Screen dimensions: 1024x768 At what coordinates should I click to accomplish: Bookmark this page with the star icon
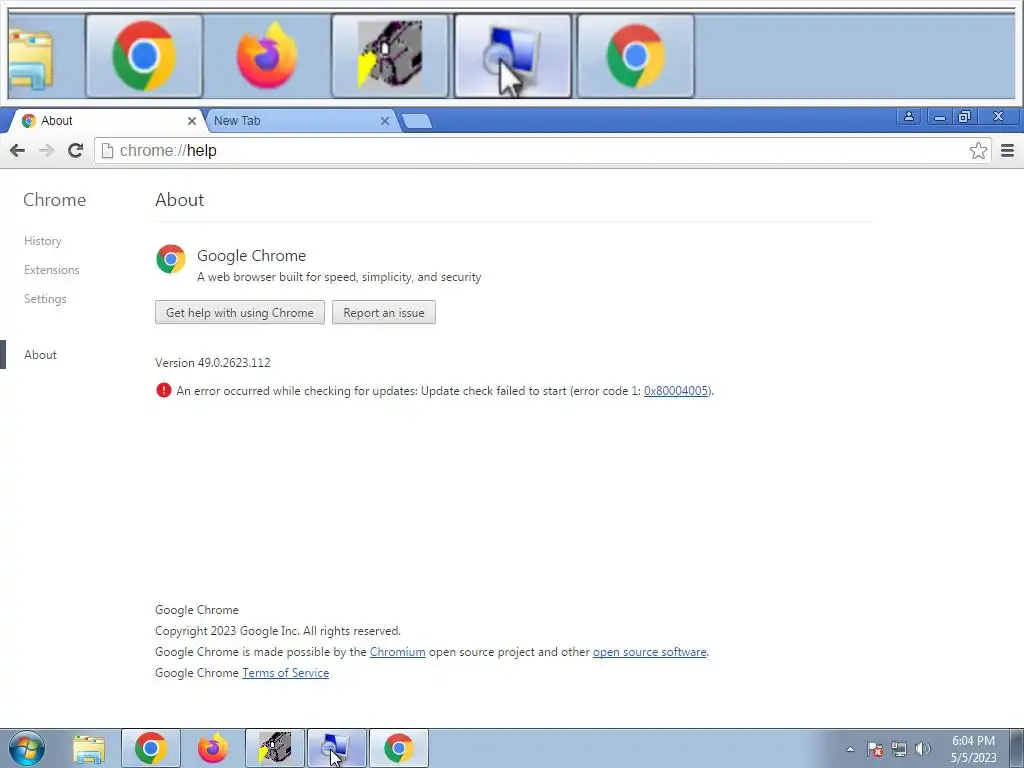978,151
